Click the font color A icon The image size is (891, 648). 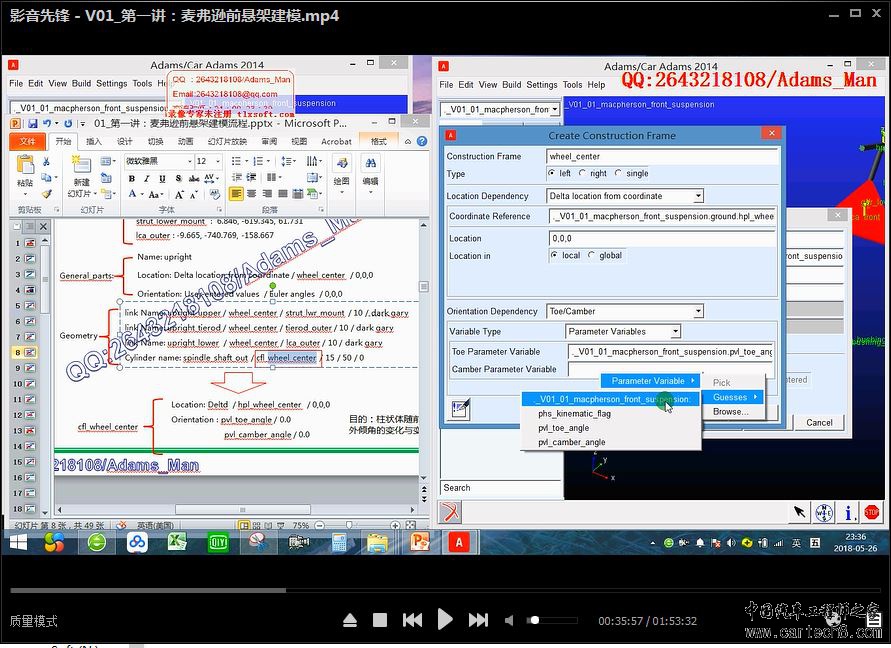[132, 194]
